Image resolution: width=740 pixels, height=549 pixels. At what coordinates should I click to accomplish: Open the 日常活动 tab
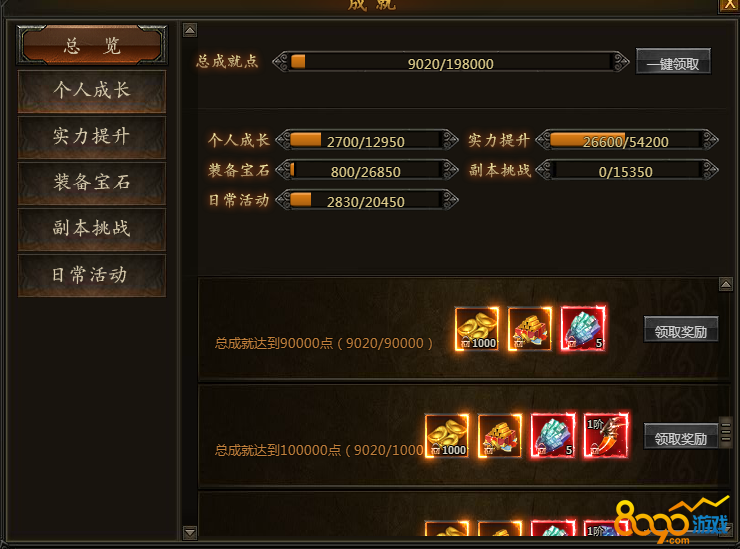tap(92, 275)
